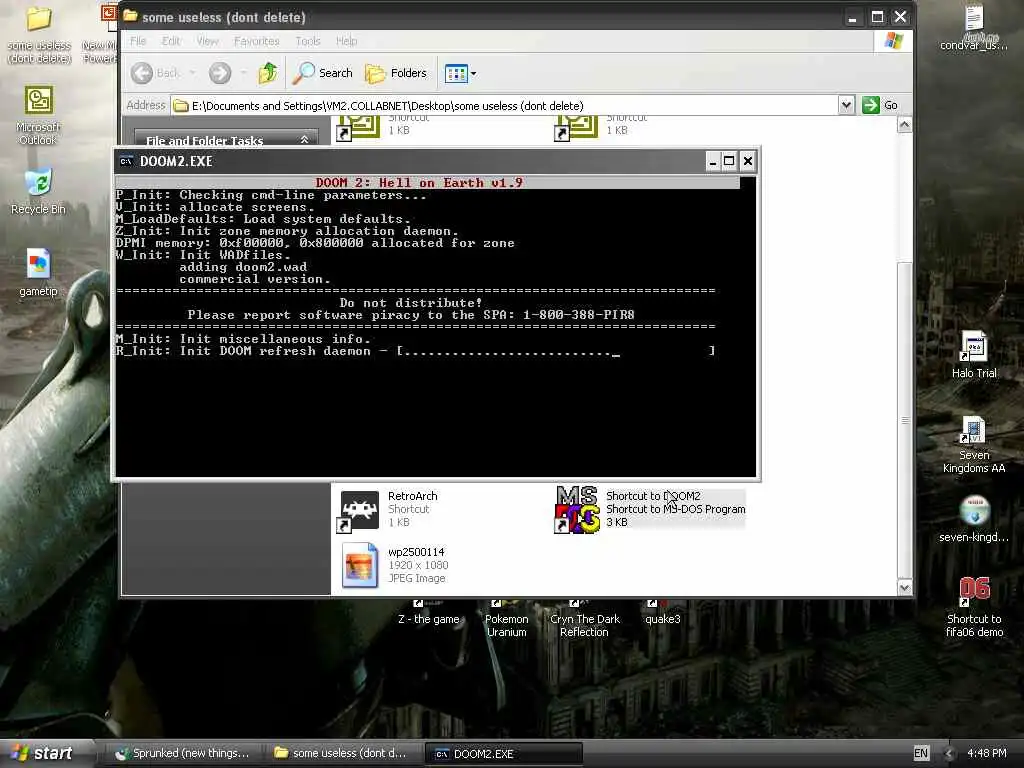Click the folder icon in the Explorer title bar
Image resolution: width=1024 pixels, height=768 pixels.
(x=130, y=16)
